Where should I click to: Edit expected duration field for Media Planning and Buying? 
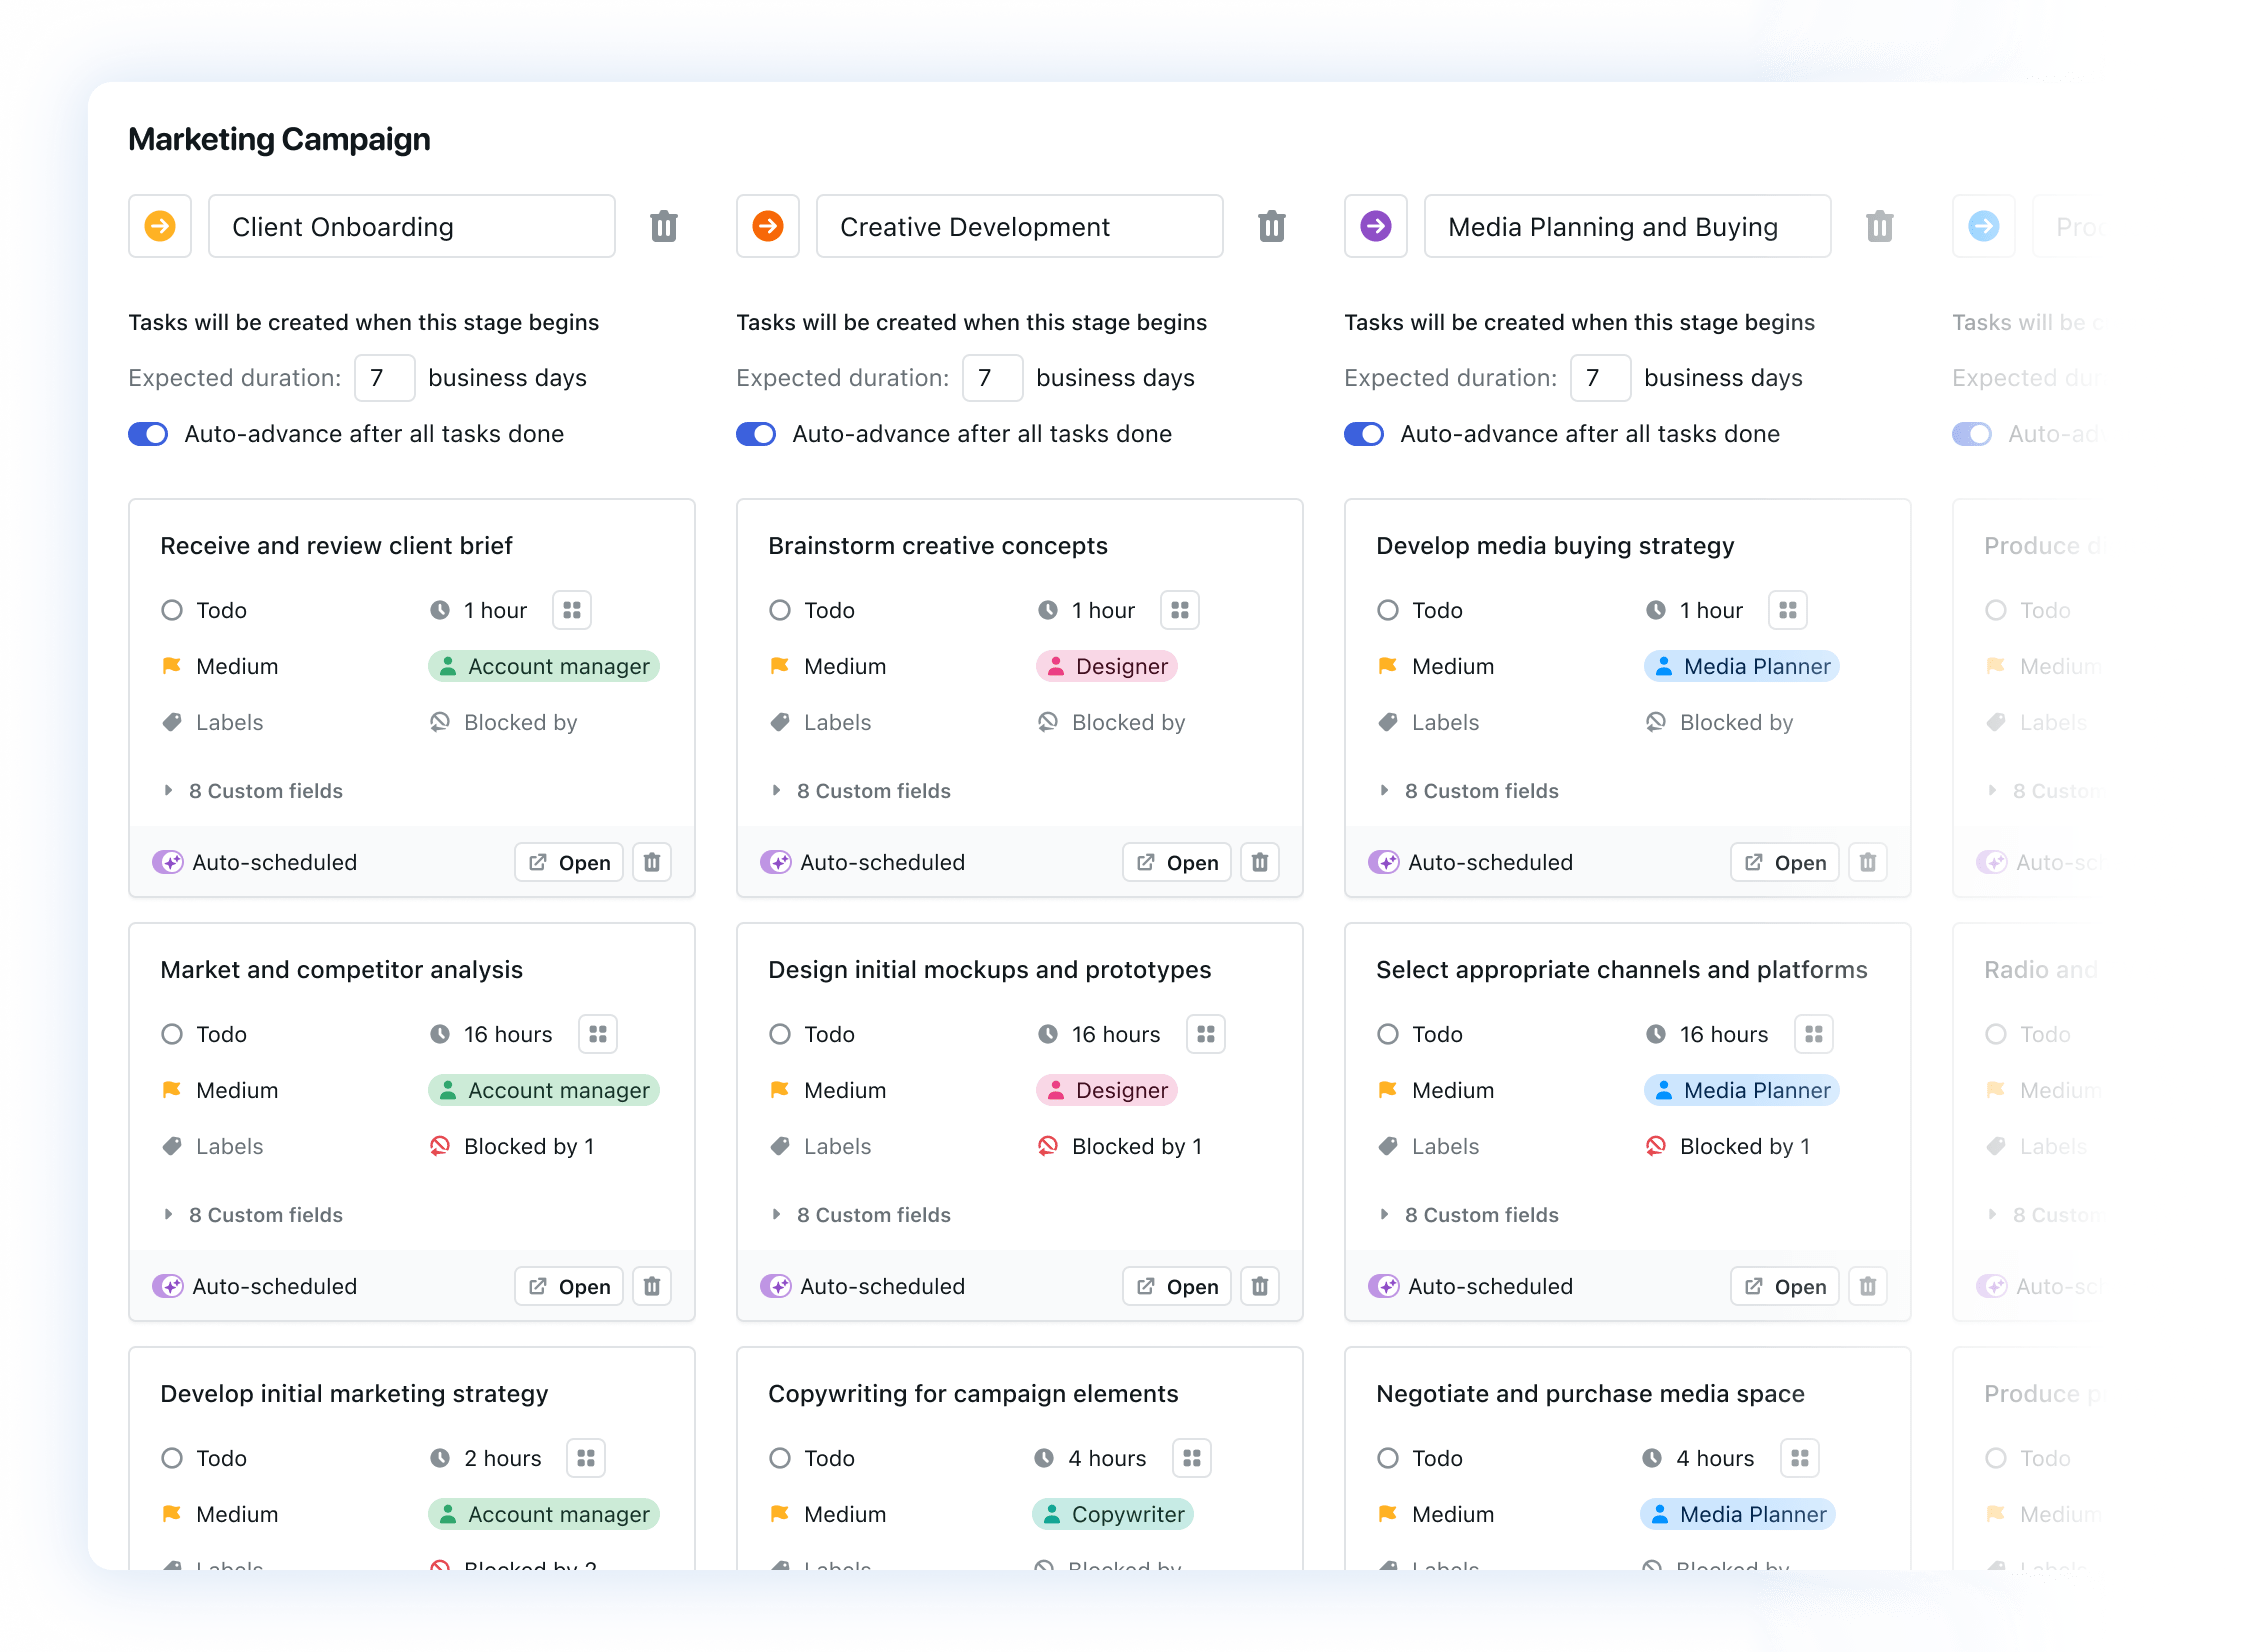point(1601,378)
